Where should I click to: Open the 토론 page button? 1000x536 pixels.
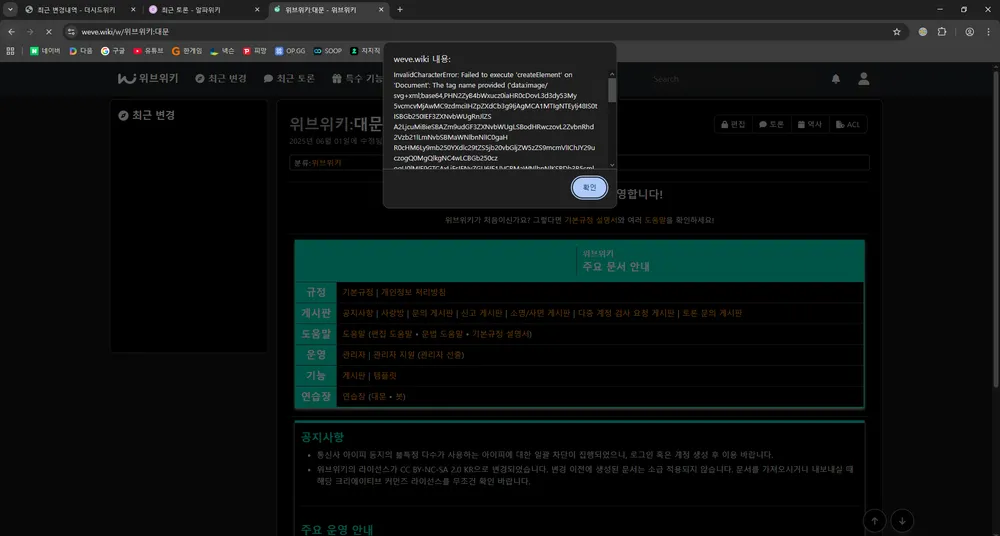coord(771,124)
